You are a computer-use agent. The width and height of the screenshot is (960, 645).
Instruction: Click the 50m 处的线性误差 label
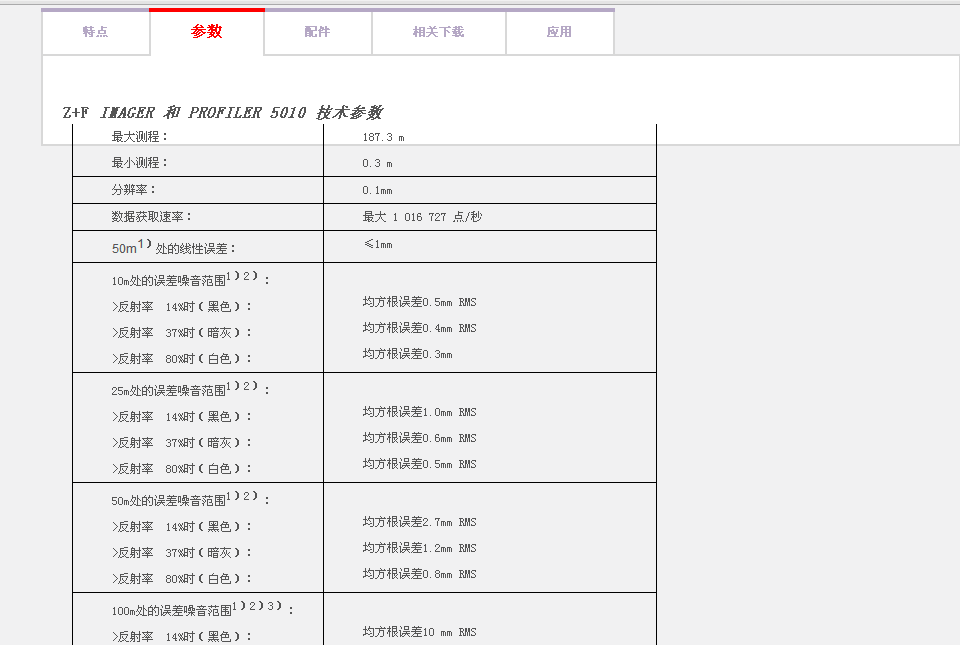point(174,247)
